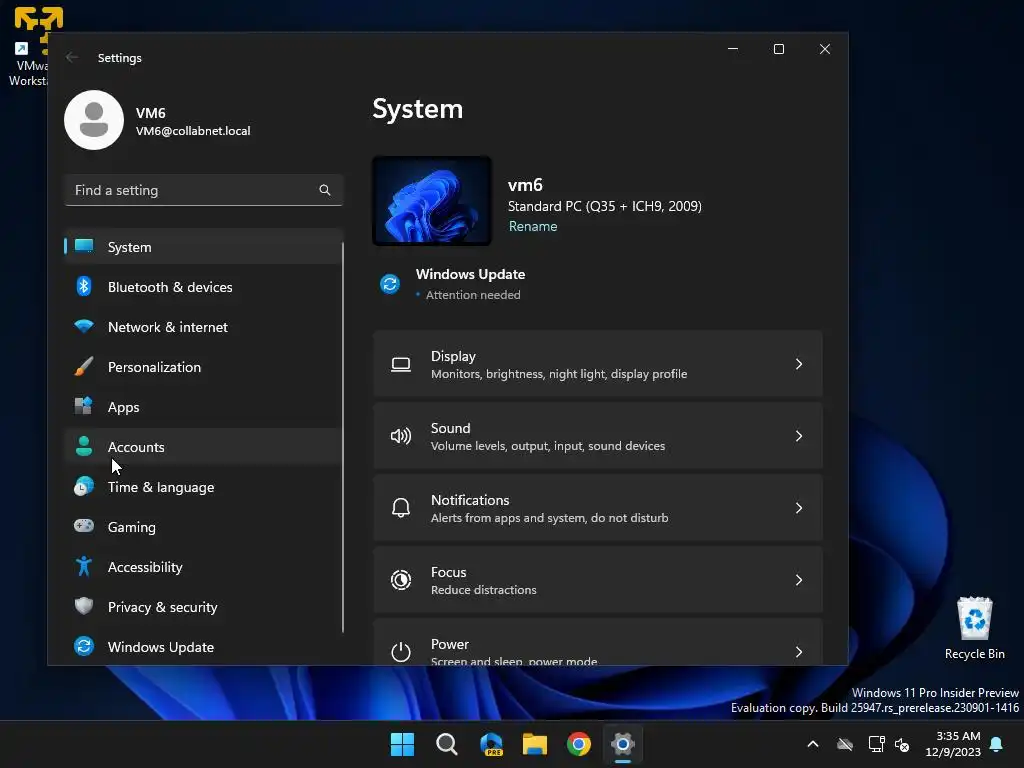This screenshot has height=768, width=1024.
Task: Open File Explorer from taskbar
Action: tap(535, 744)
